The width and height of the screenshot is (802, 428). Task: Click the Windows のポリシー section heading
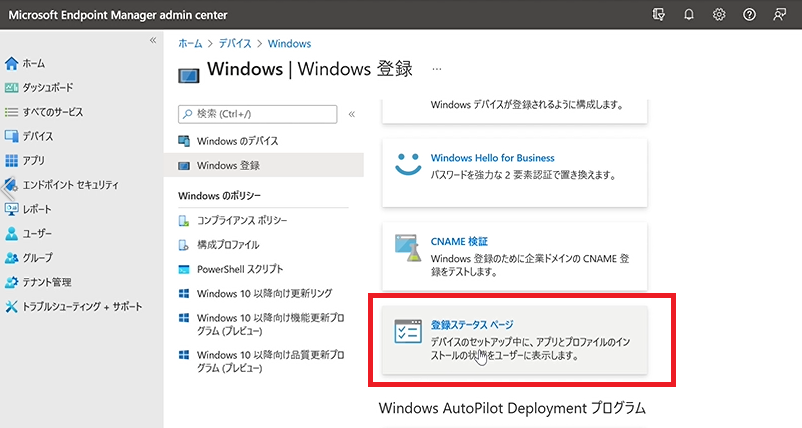pos(219,196)
